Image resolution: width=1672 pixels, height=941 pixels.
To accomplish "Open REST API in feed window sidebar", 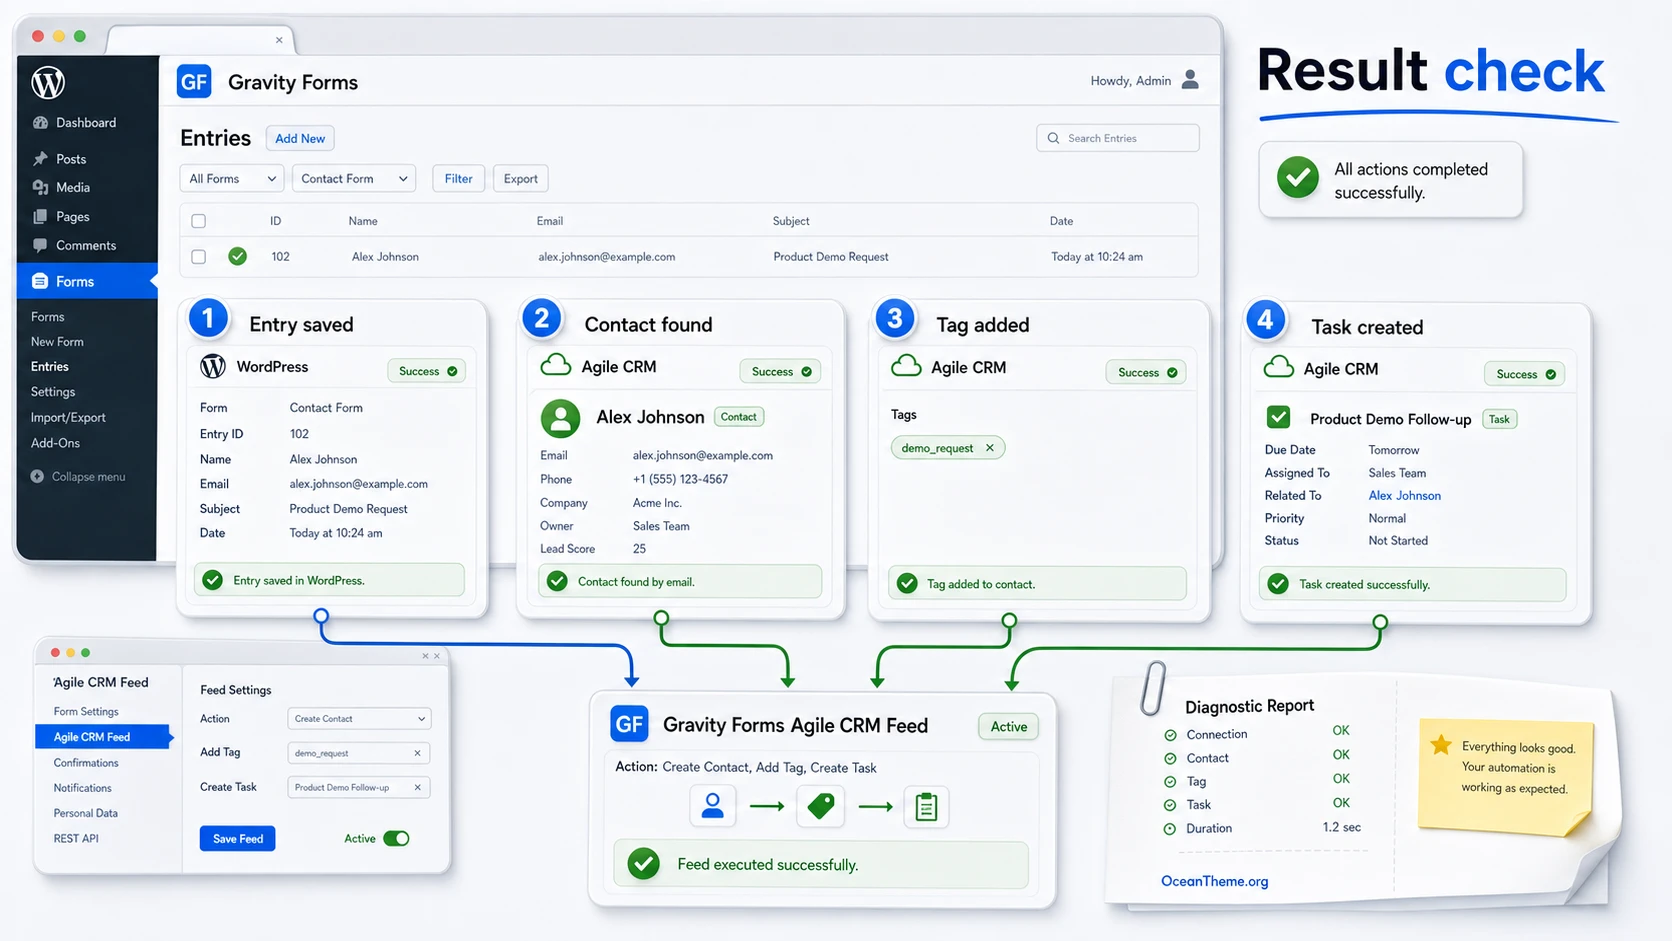I will pos(76,839).
